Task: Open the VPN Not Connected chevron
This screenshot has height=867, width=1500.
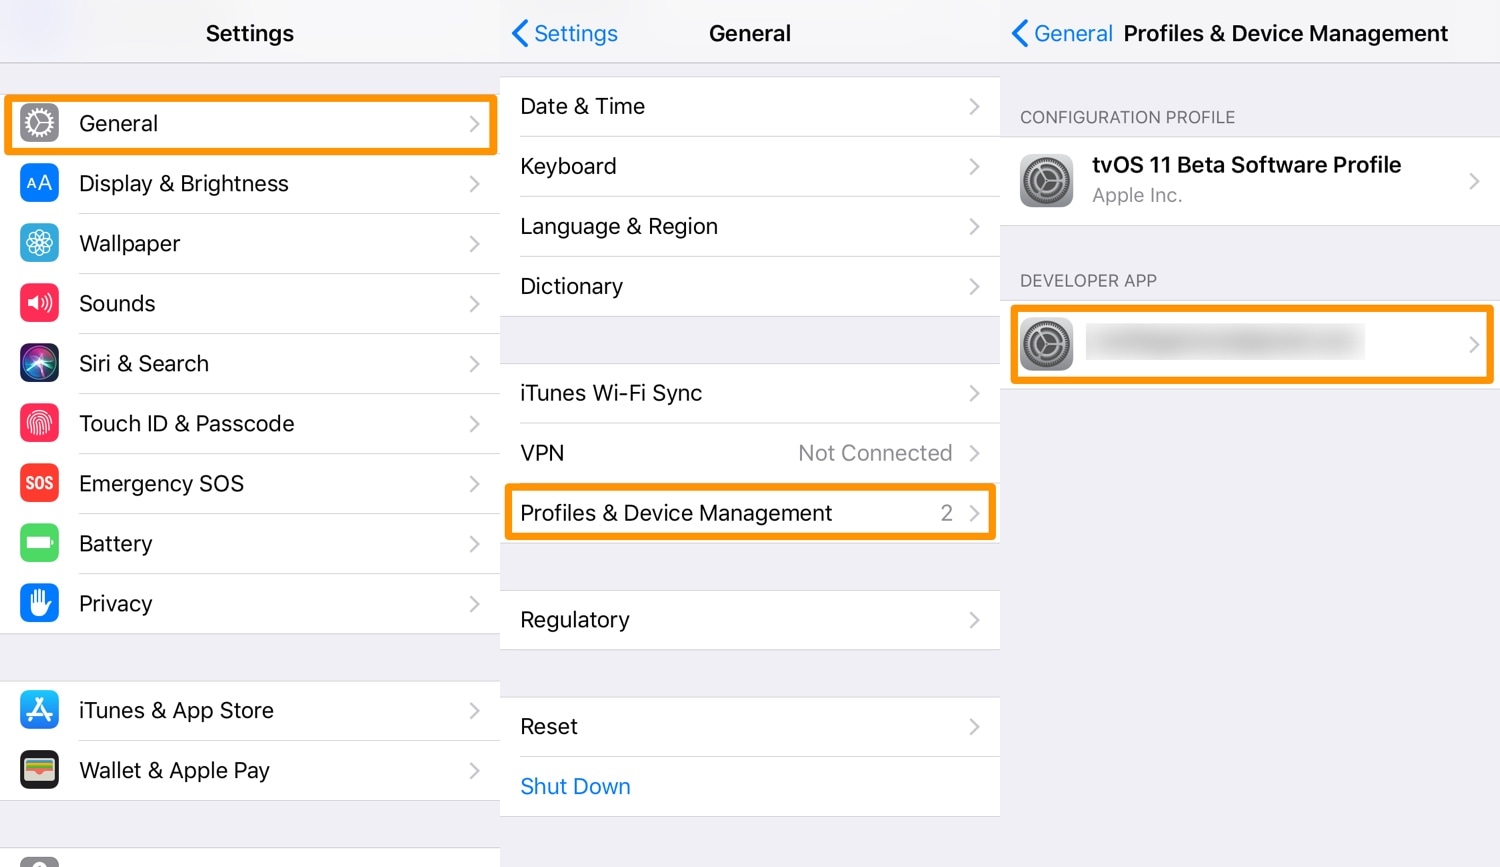Action: pyautogui.click(x=974, y=453)
